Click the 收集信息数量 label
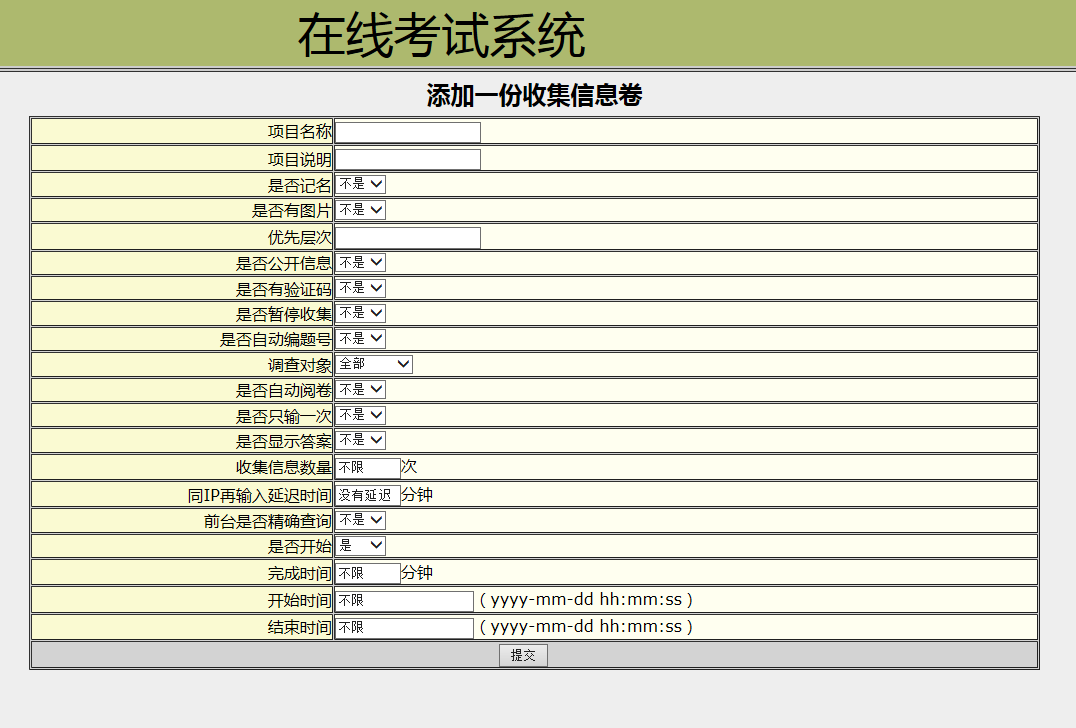 [x=284, y=467]
